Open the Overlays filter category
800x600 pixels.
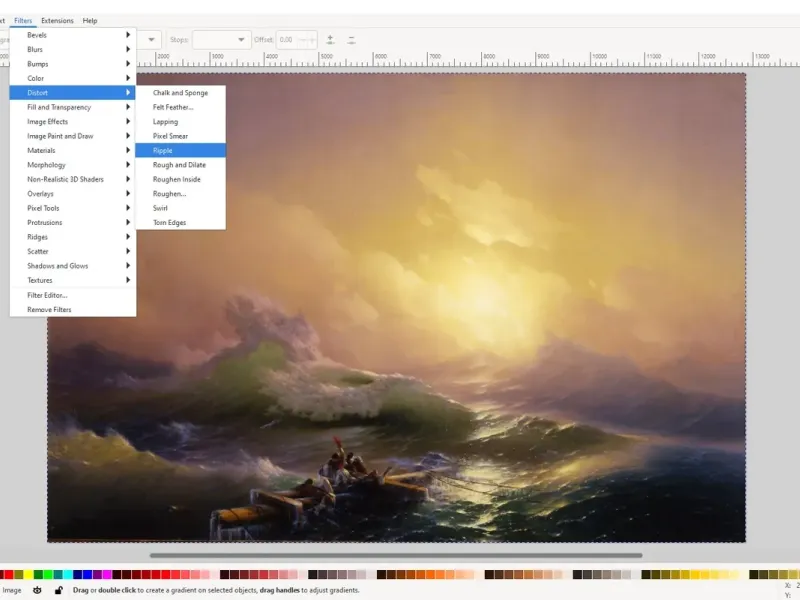coord(73,194)
